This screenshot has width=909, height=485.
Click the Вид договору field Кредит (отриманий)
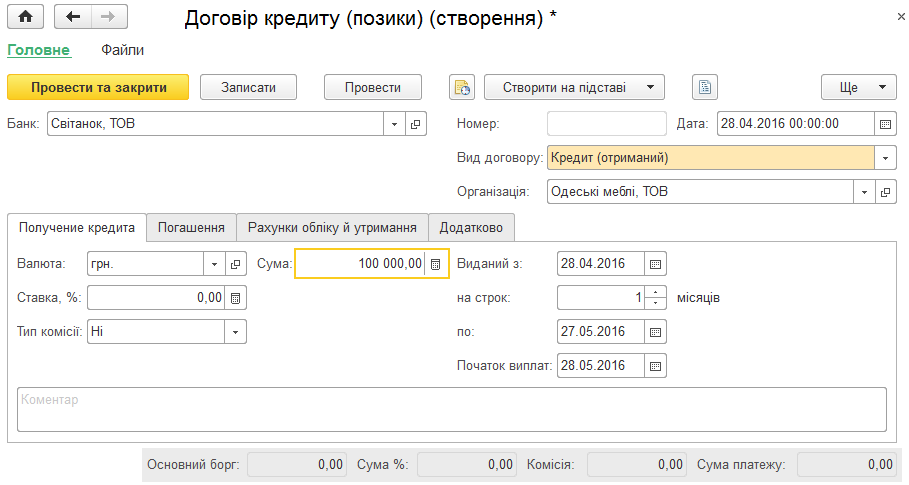pos(711,158)
